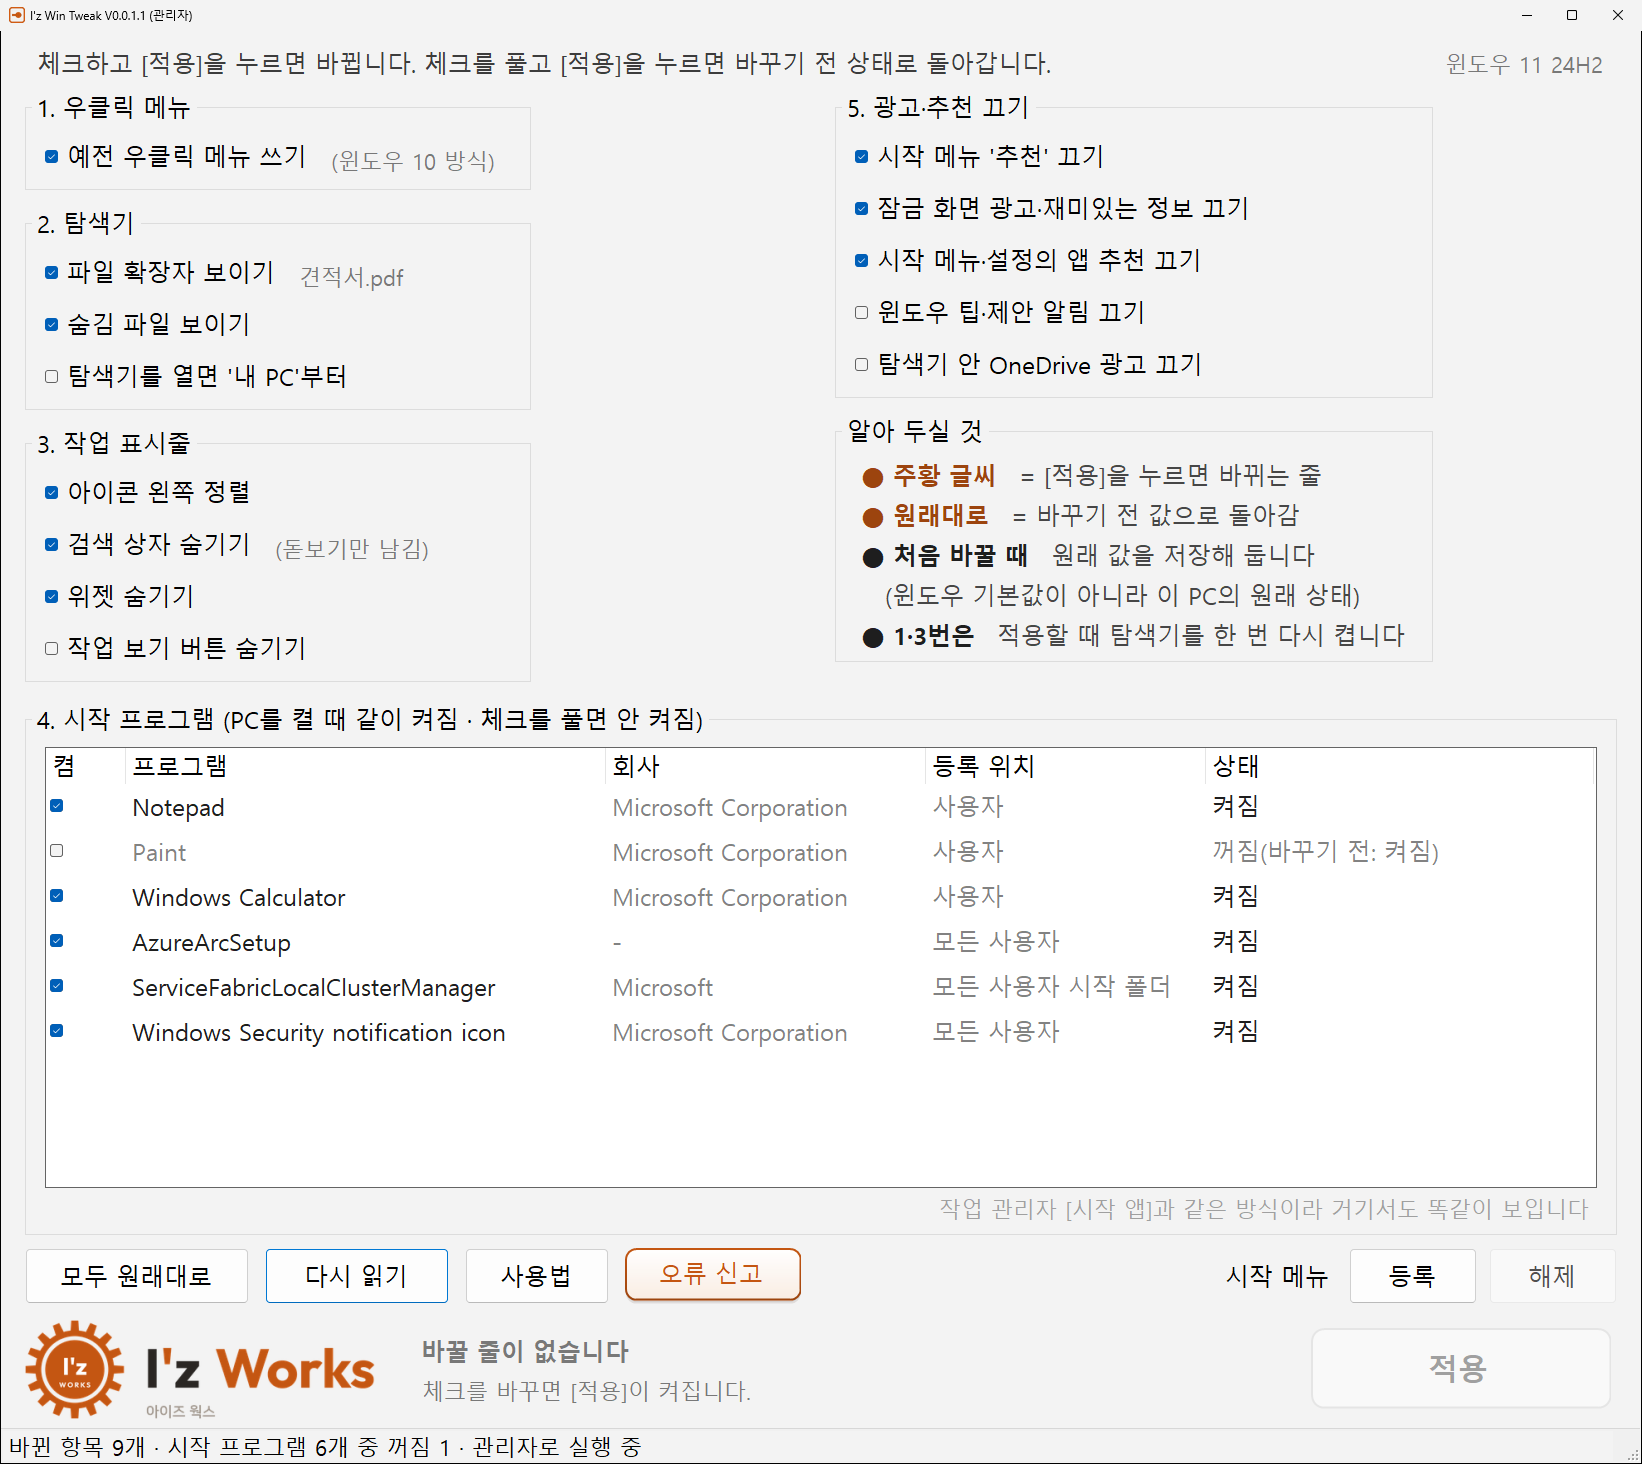Select 'Windows Calculator' program name
Image resolution: width=1642 pixels, height=1464 pixels.
coord(239,898)
